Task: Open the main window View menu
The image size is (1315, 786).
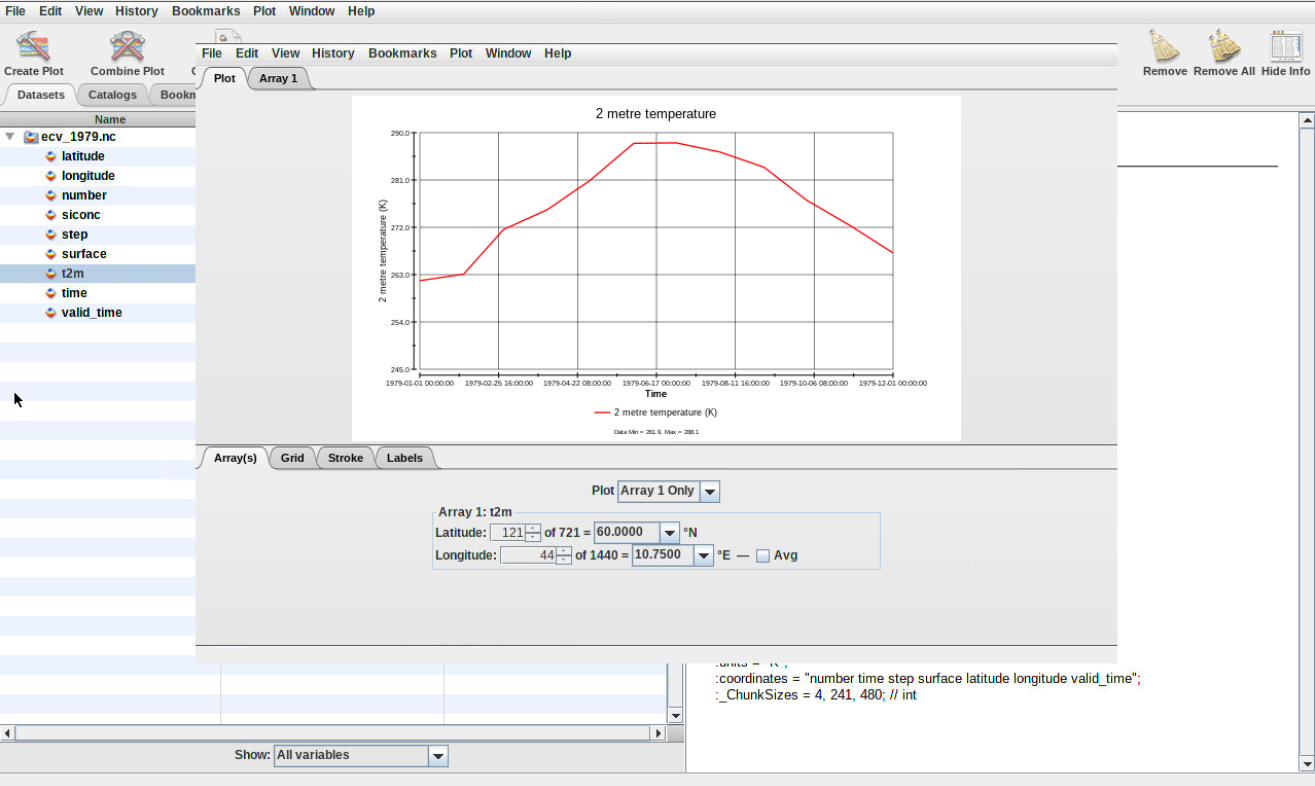Action: [89, 11]
